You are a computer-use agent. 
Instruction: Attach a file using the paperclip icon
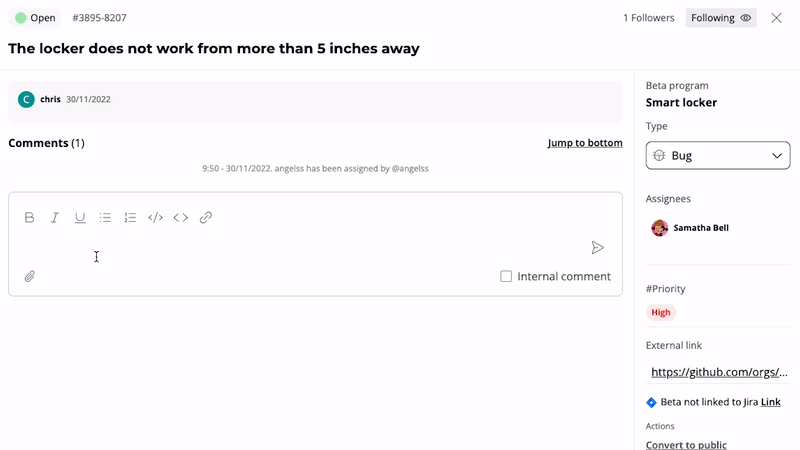30,276
